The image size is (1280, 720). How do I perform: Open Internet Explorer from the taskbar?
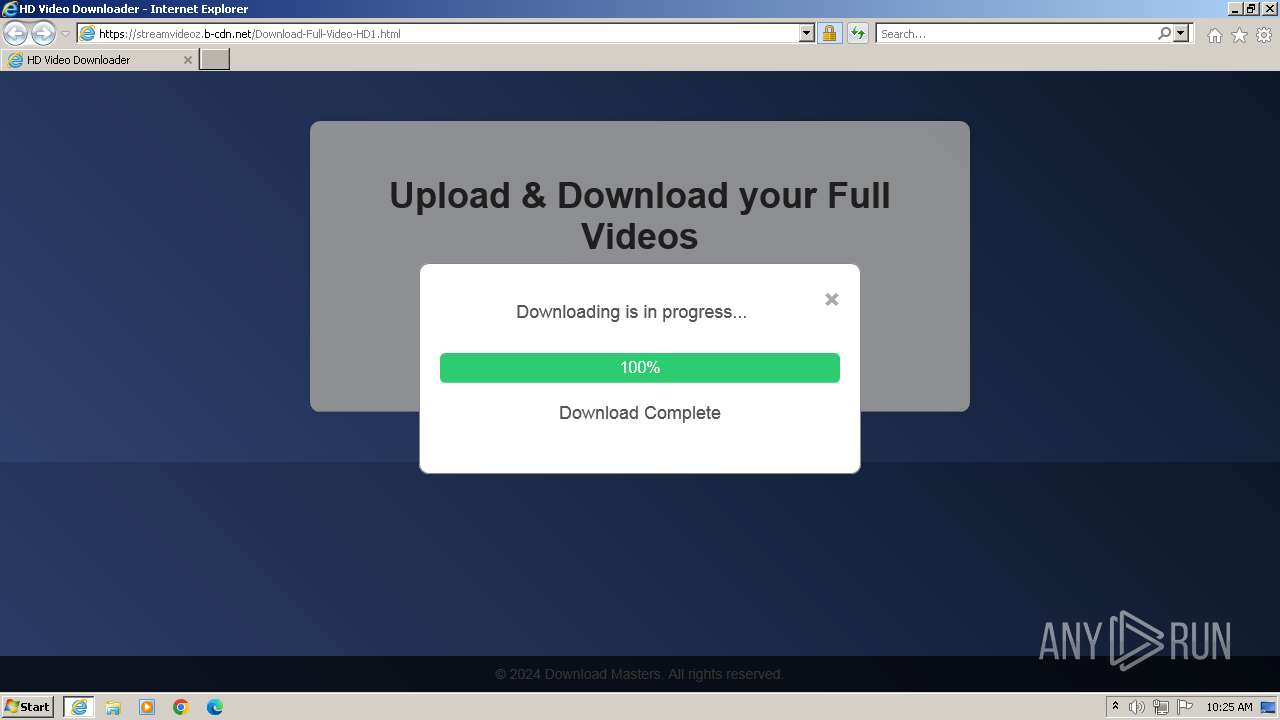coord(79,706)
